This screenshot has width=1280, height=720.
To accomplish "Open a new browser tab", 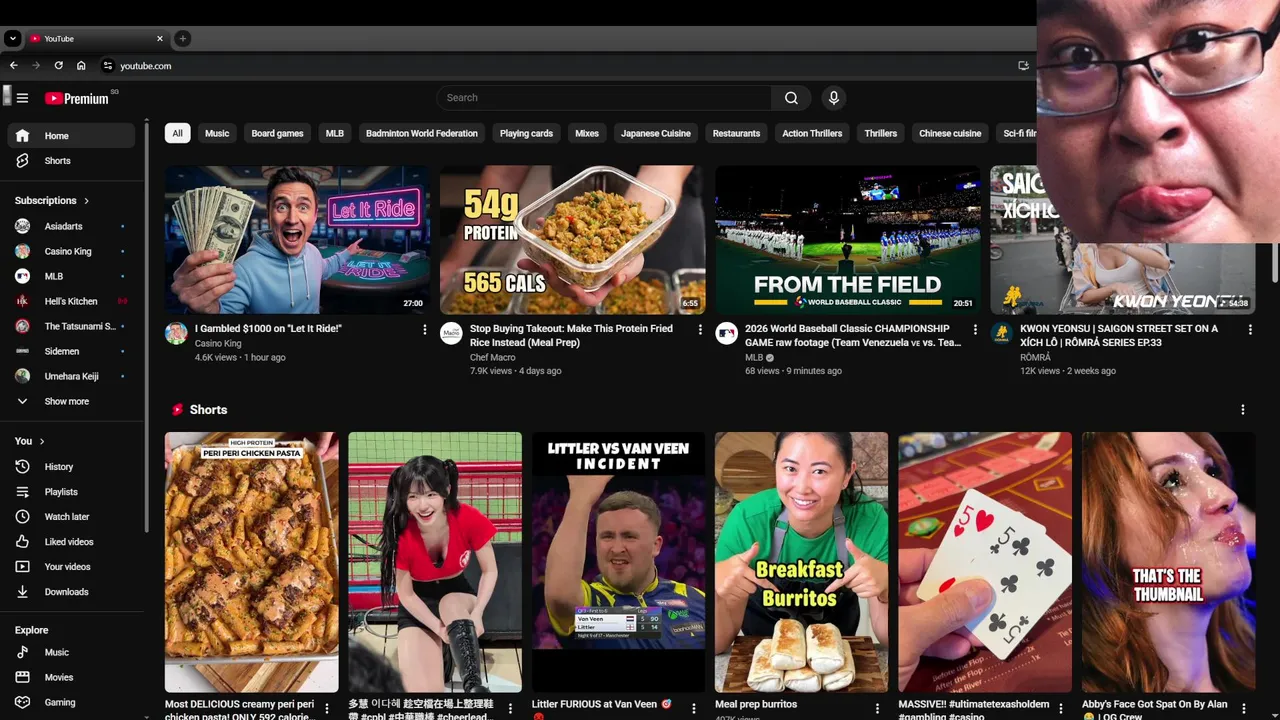I will (182, 38).
